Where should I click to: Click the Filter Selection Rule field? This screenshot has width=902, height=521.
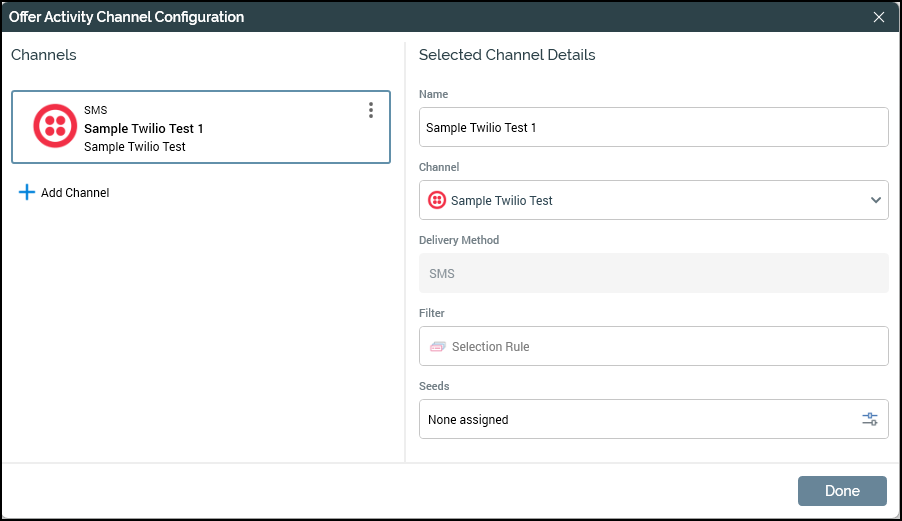click(x=652, y=347)
